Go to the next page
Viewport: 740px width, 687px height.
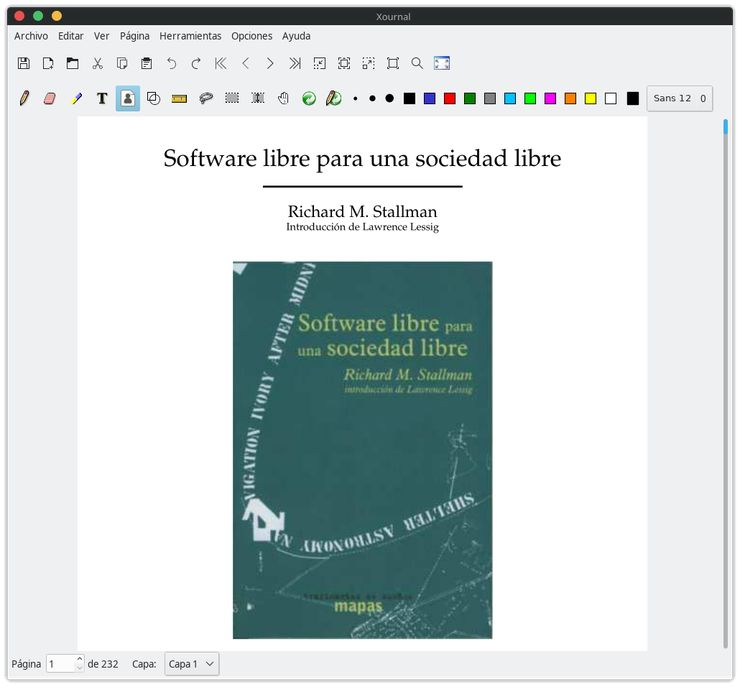(x=270, y=63)
